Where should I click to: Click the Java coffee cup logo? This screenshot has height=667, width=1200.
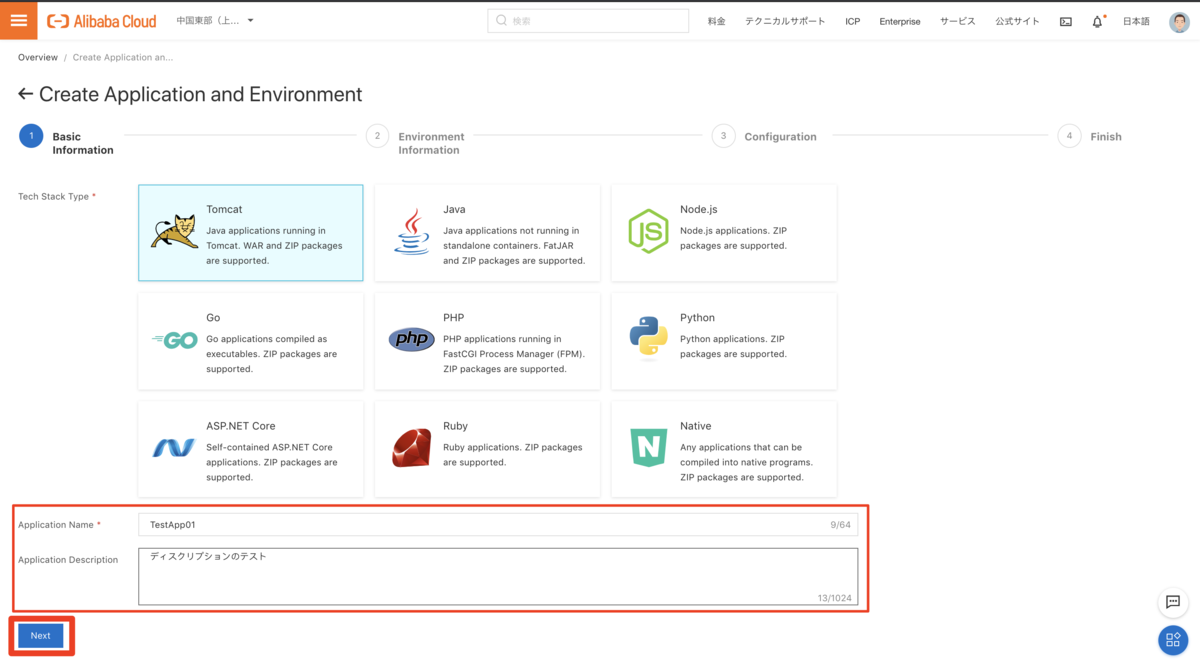411,232
